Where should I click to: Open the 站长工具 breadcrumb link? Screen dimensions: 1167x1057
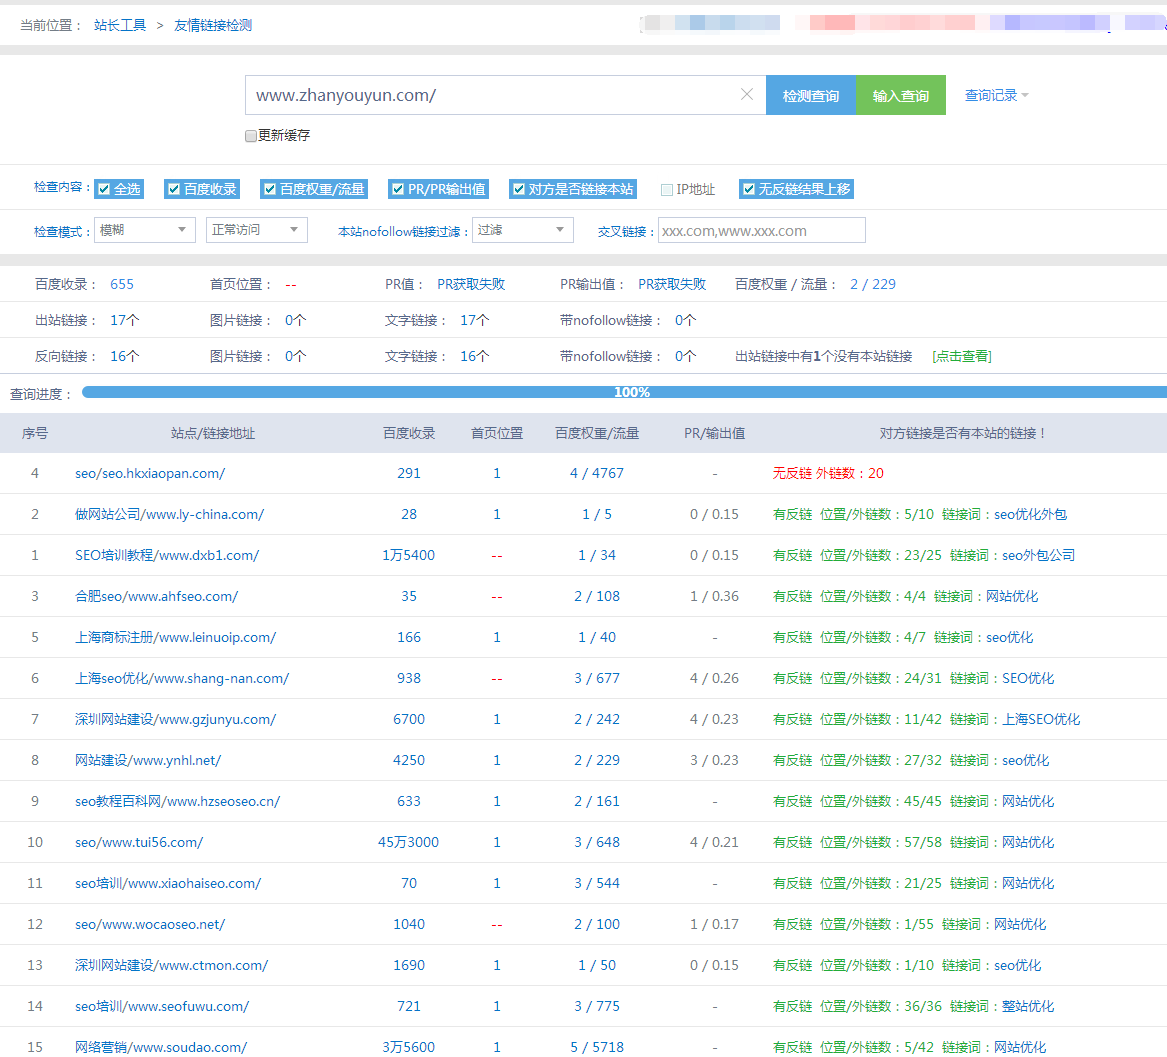click(120, 25)
